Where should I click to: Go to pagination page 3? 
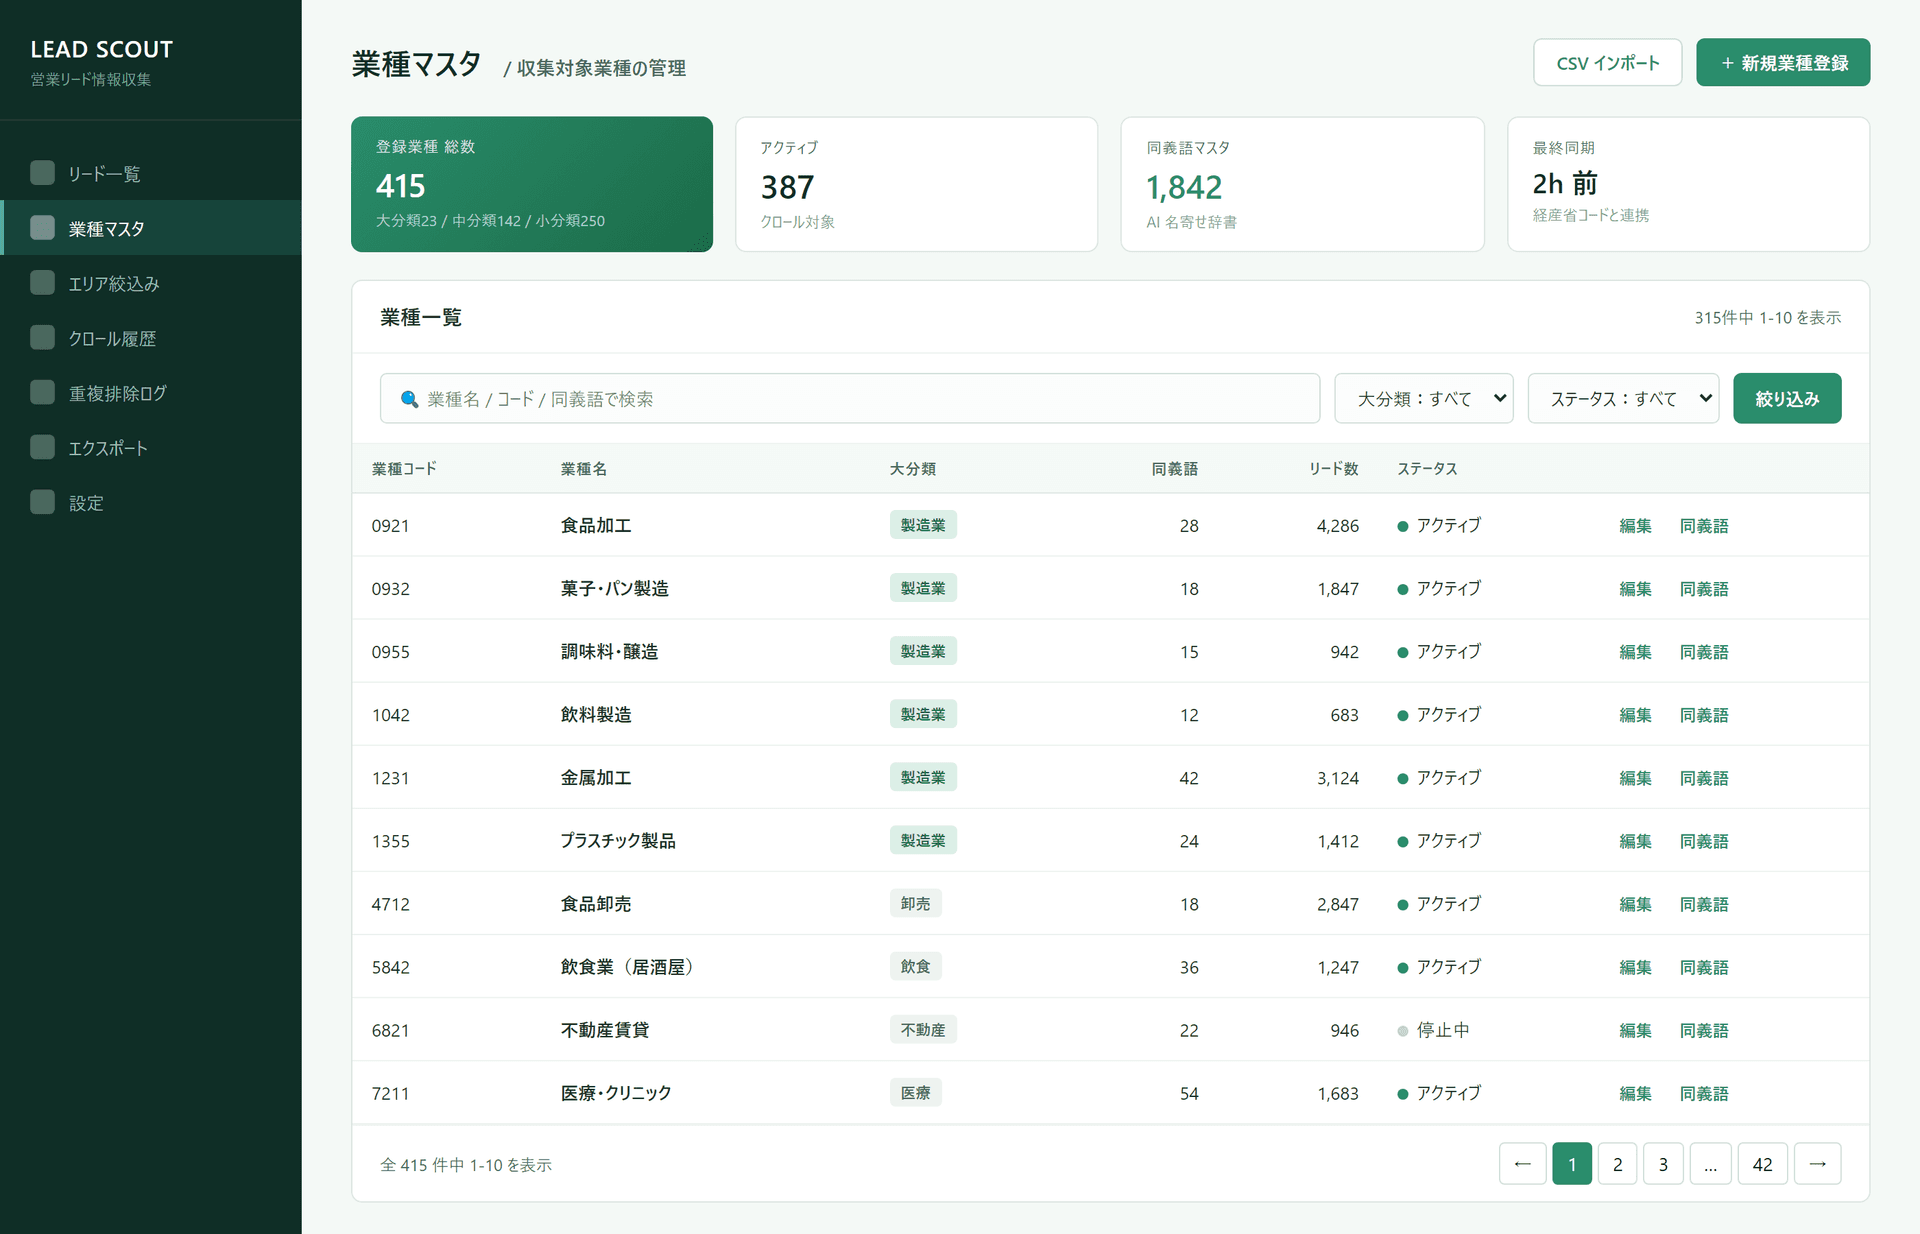click(1663, 1163)
